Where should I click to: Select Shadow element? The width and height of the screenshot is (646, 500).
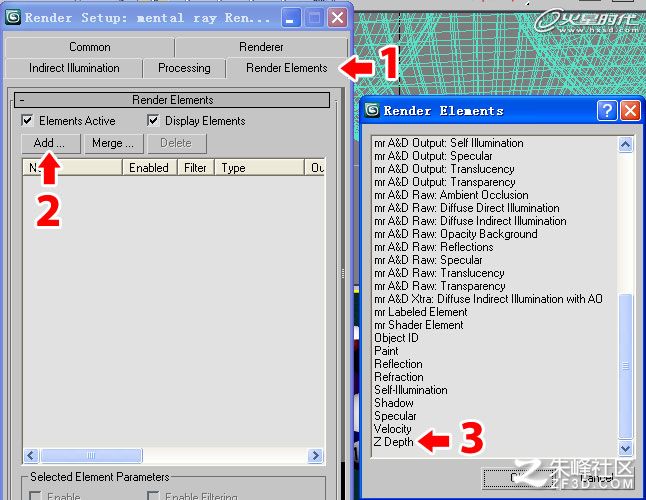click(393, 403)
